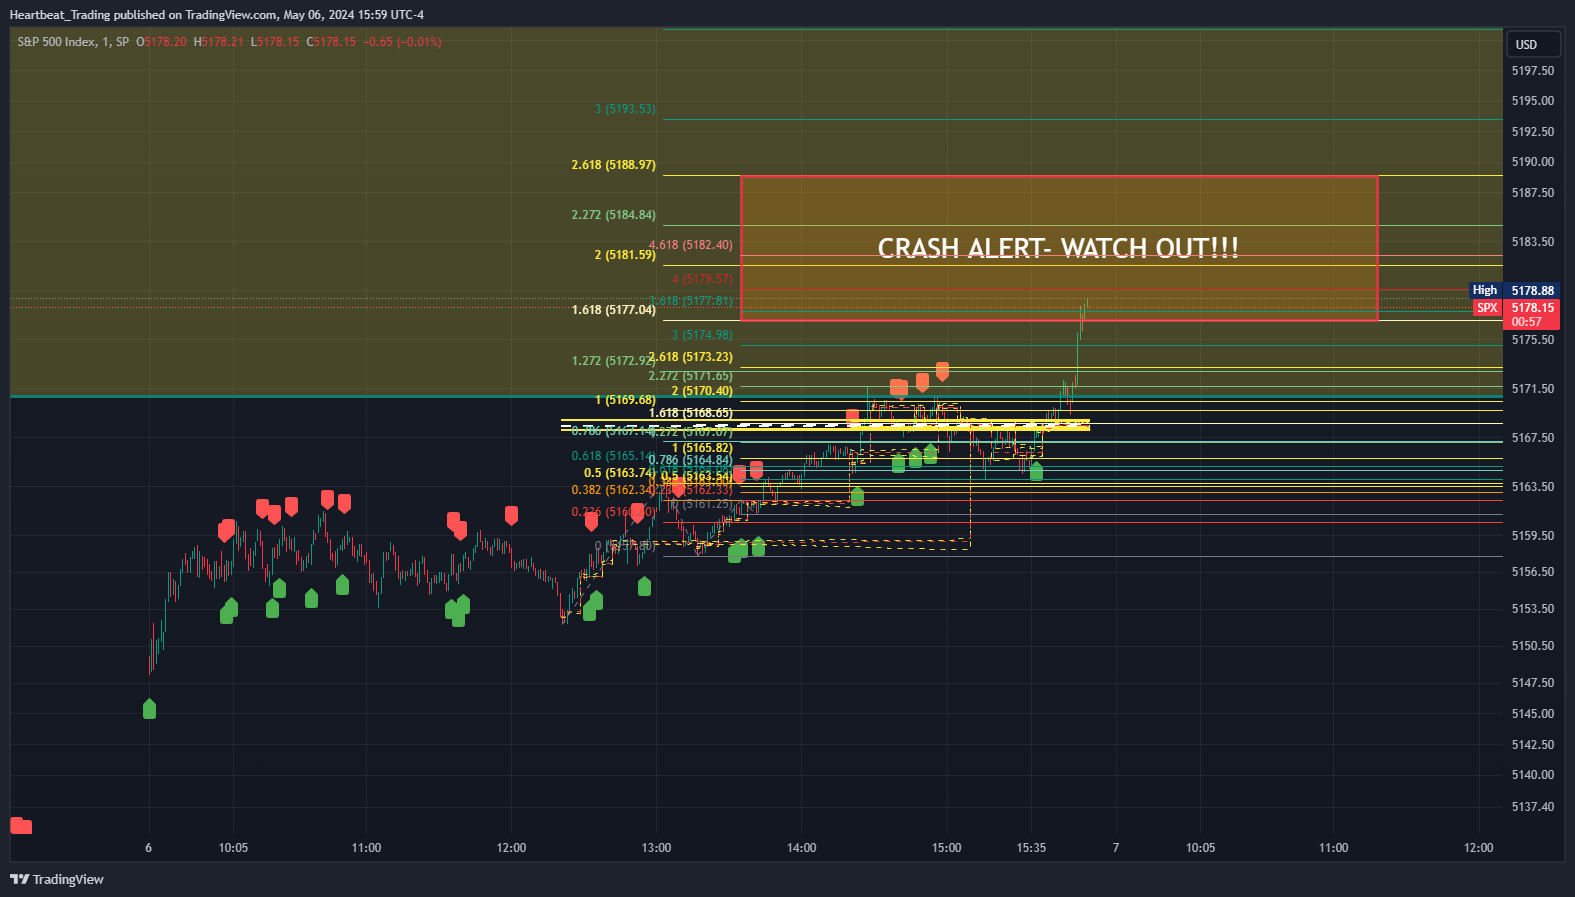
Task: Click the 5150.50 price axis label
Action: click(1533, 646)
